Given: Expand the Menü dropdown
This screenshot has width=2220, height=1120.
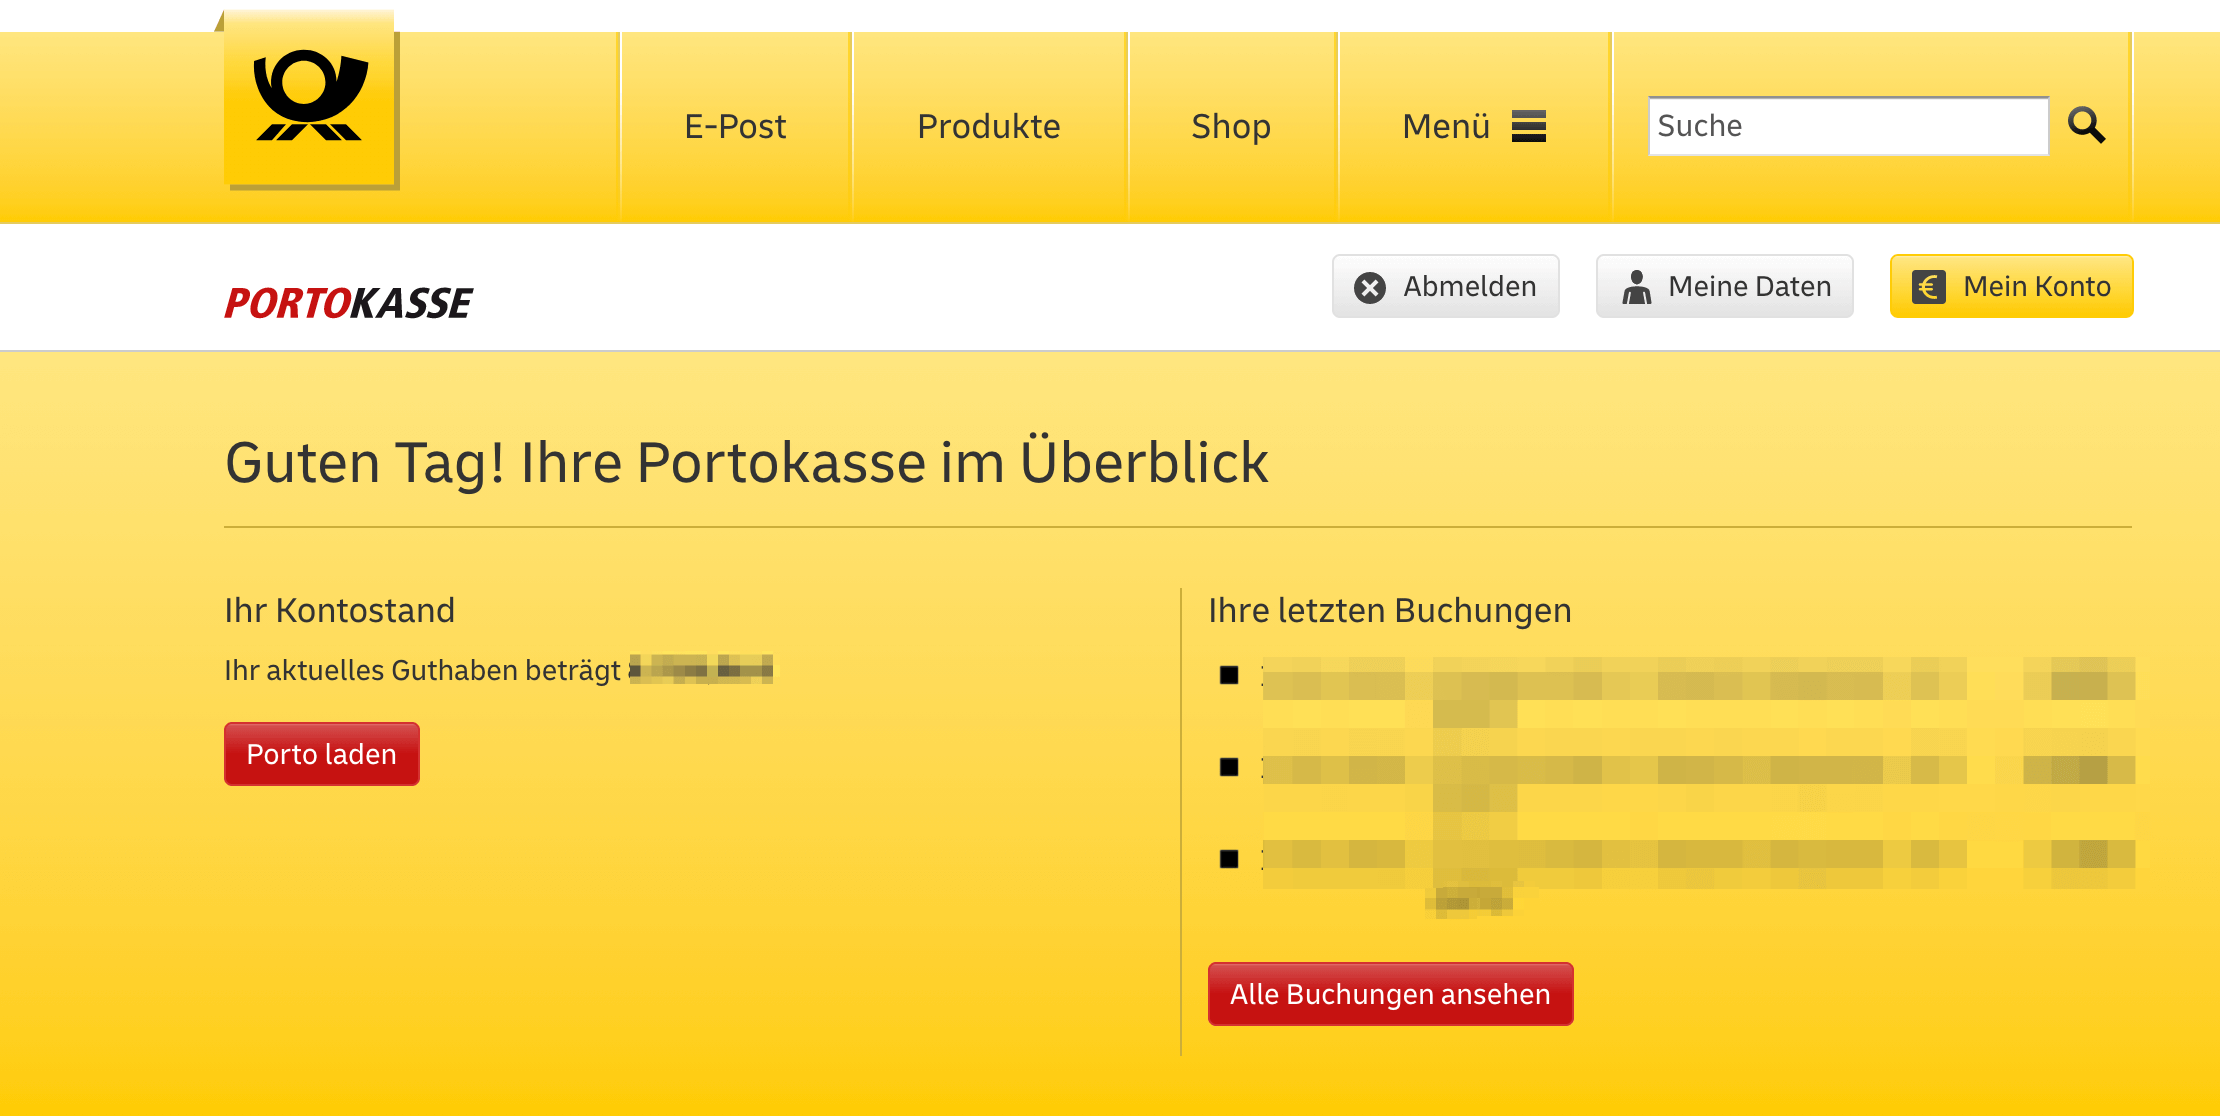Looking at the screenshot, I should (1446, 126).
